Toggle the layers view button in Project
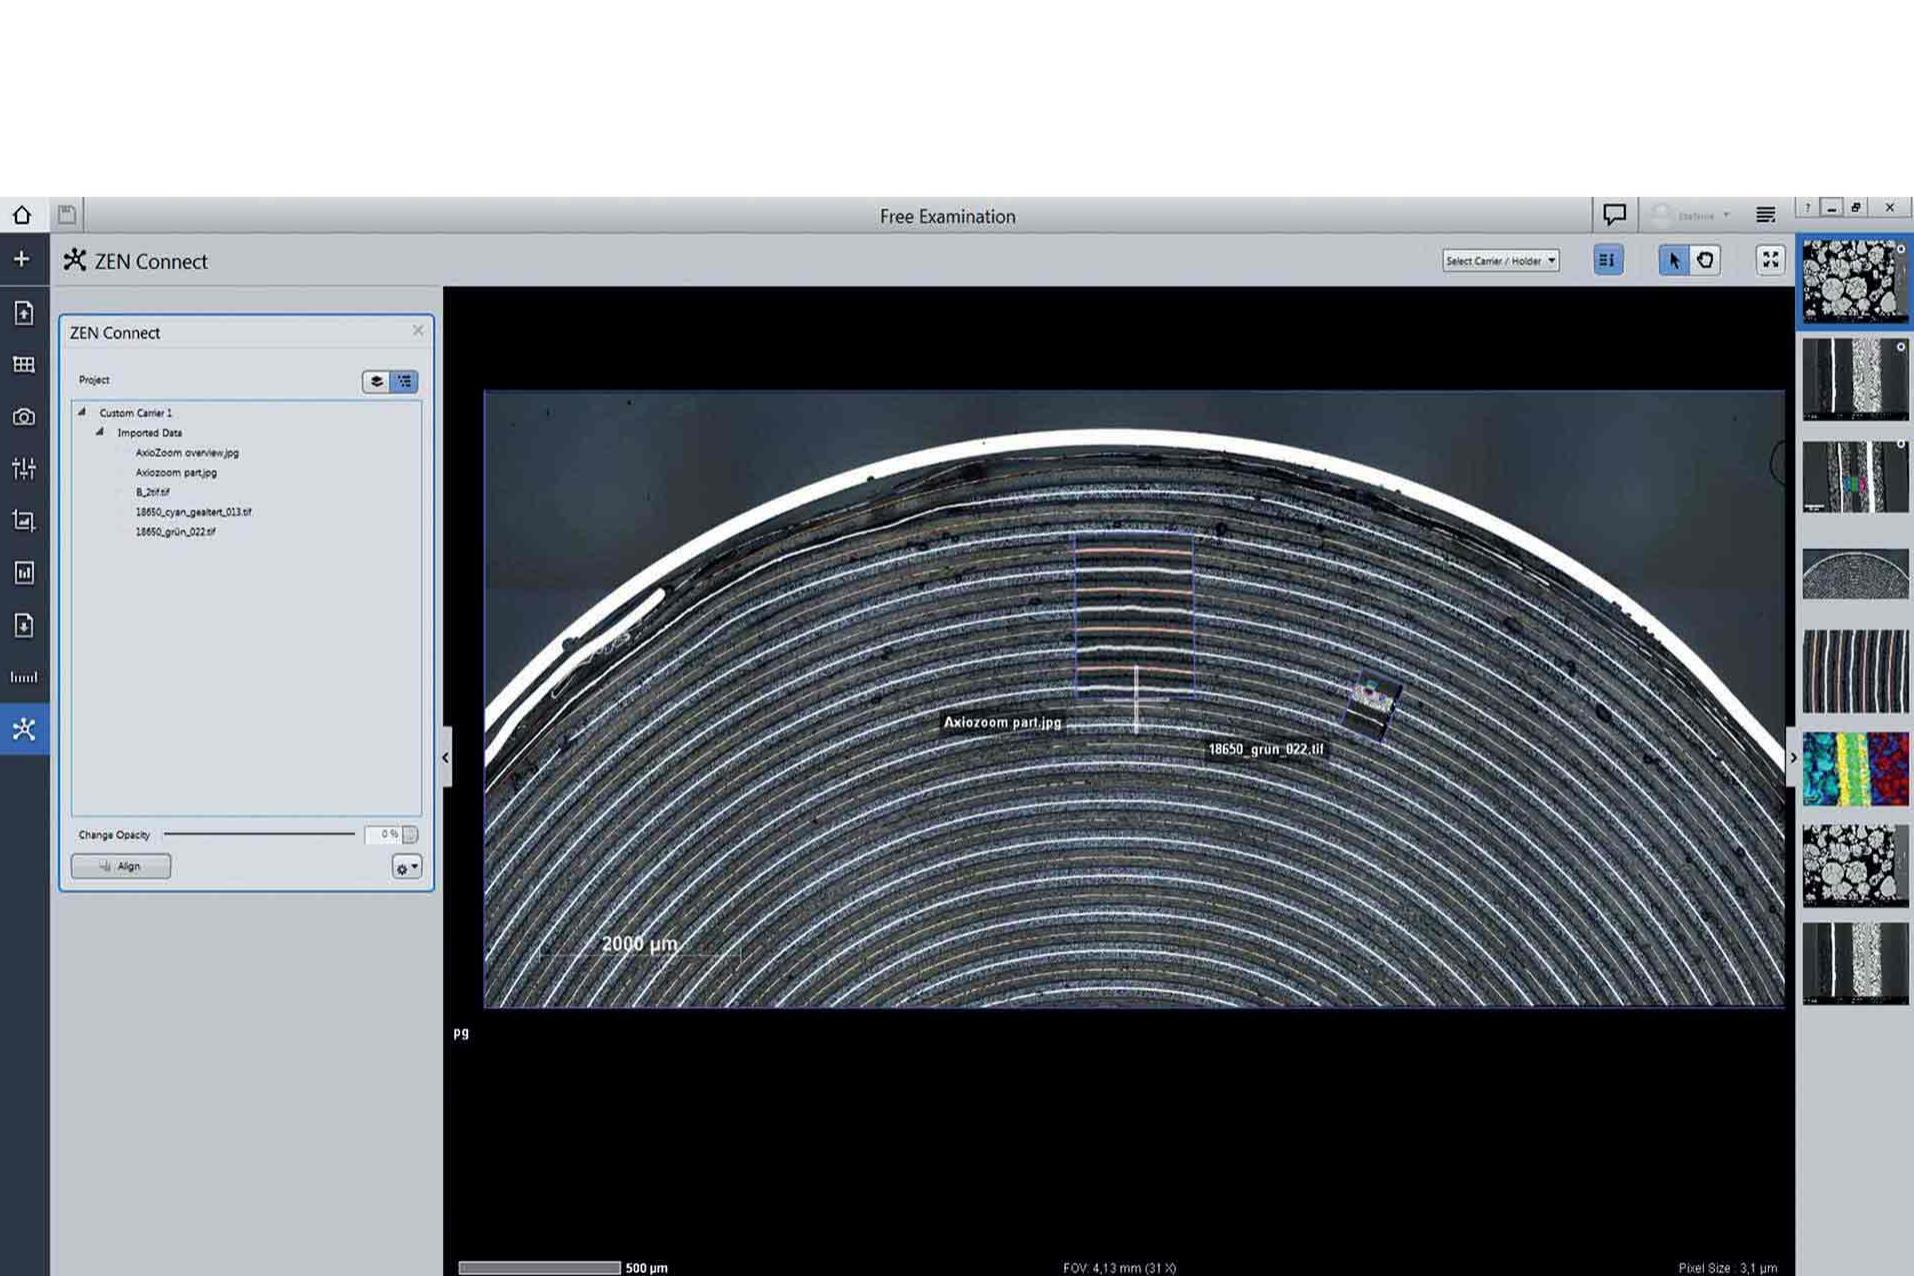The width and height of the screenshot is (1914, 1276). [376, 381]
